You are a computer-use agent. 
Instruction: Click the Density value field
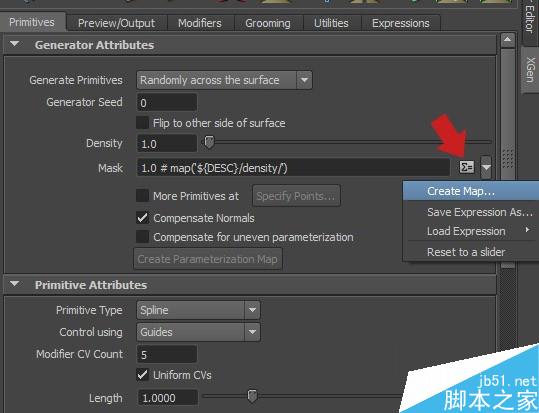pyautogui.click(x=167, y=143)
